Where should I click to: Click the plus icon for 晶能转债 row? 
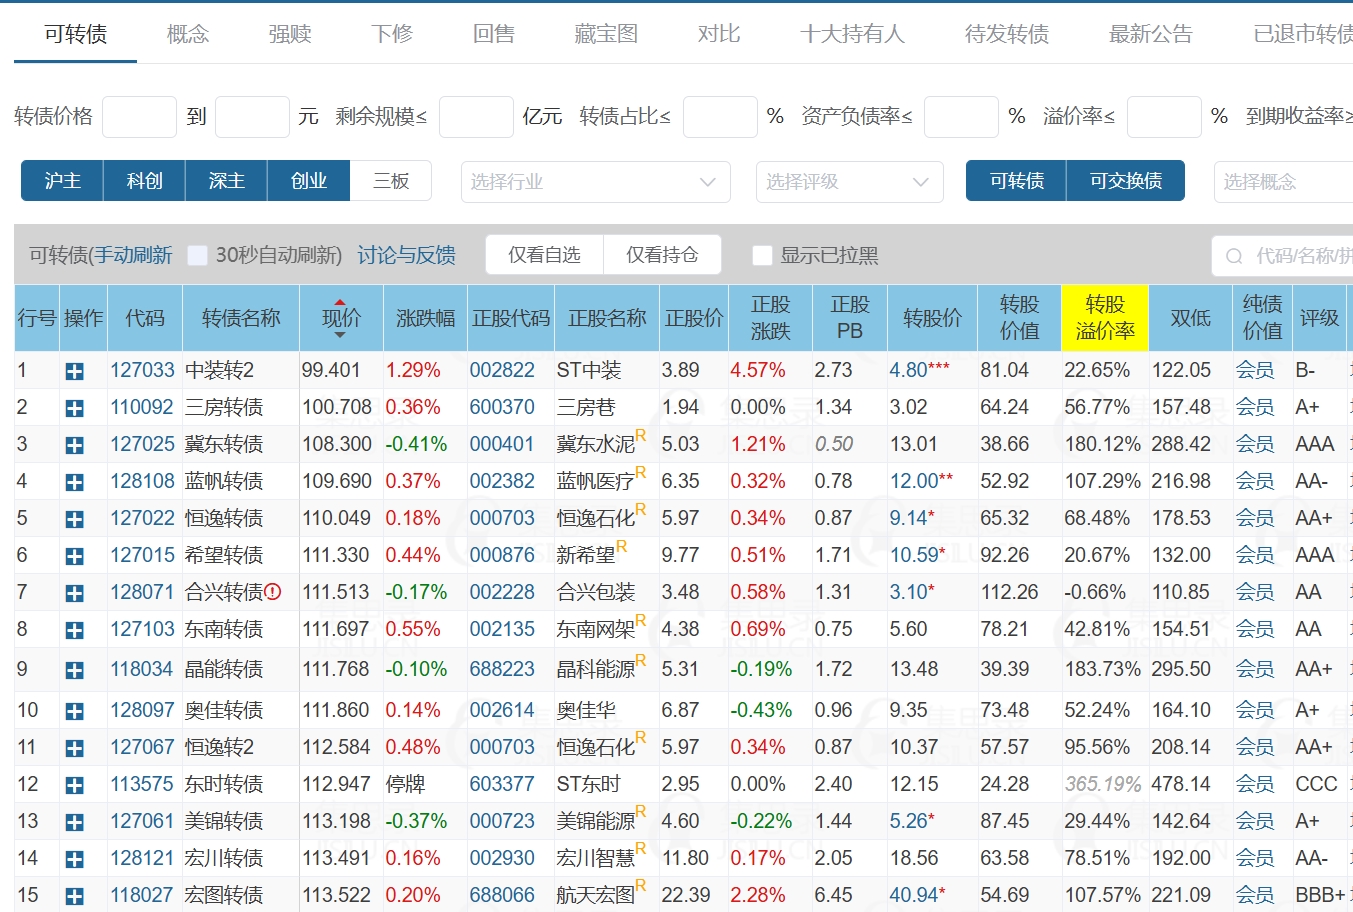point(74,670)
